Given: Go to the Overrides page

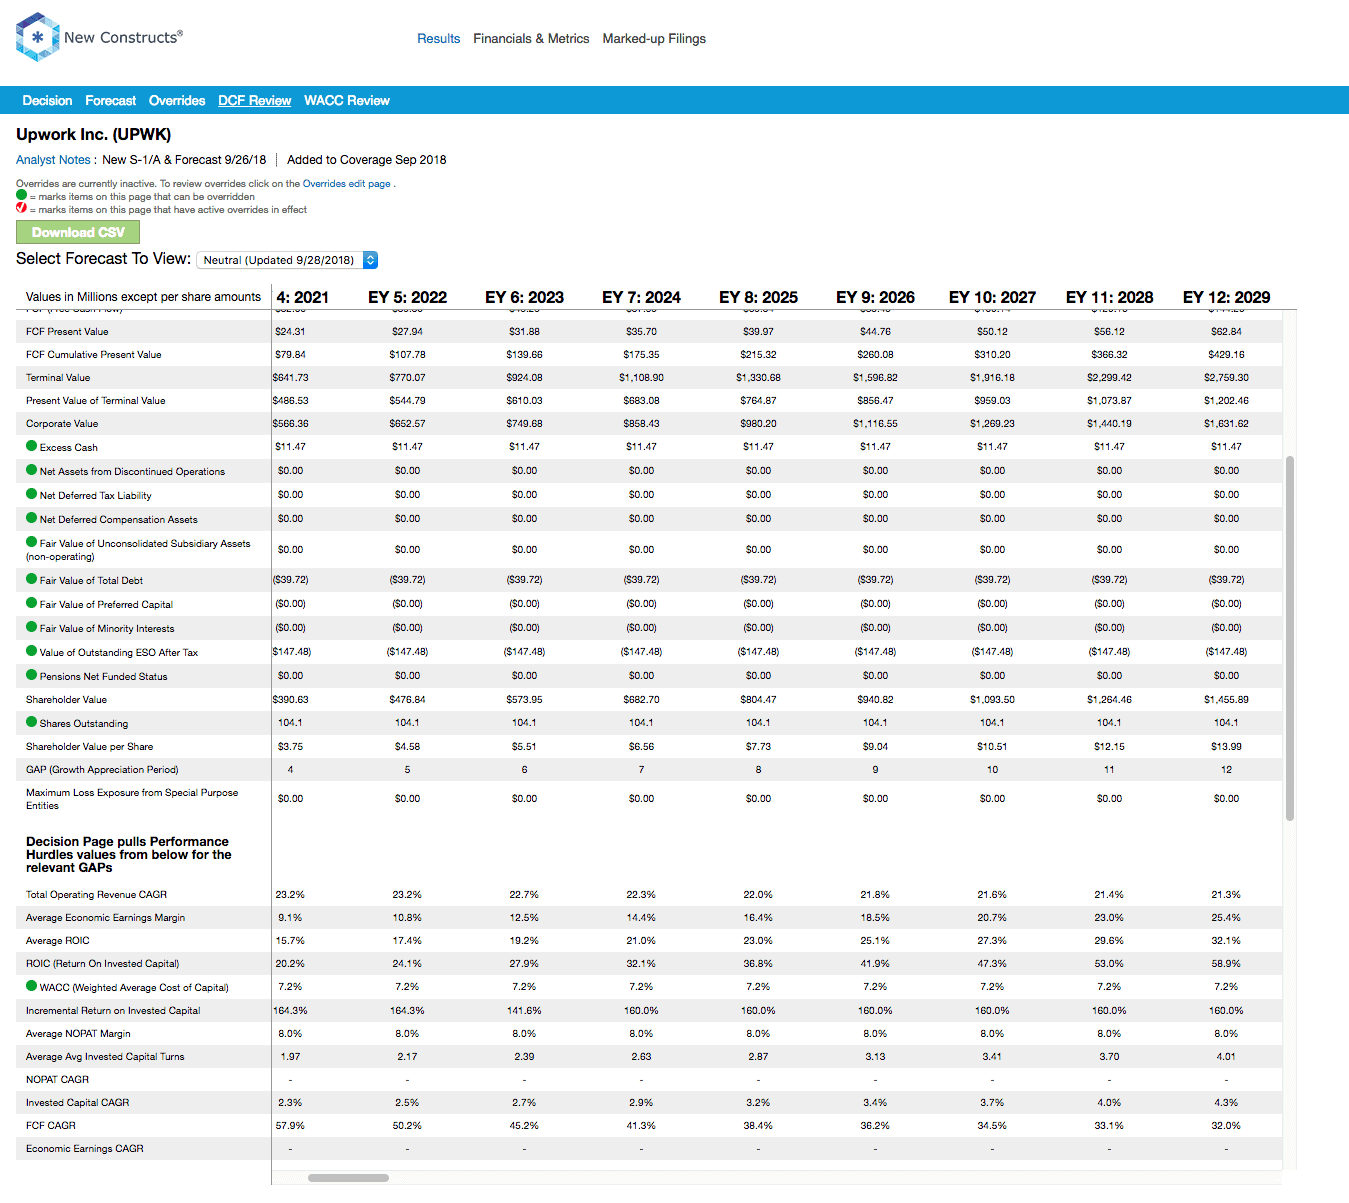Looking at the screenshot, I should (177, 101).
